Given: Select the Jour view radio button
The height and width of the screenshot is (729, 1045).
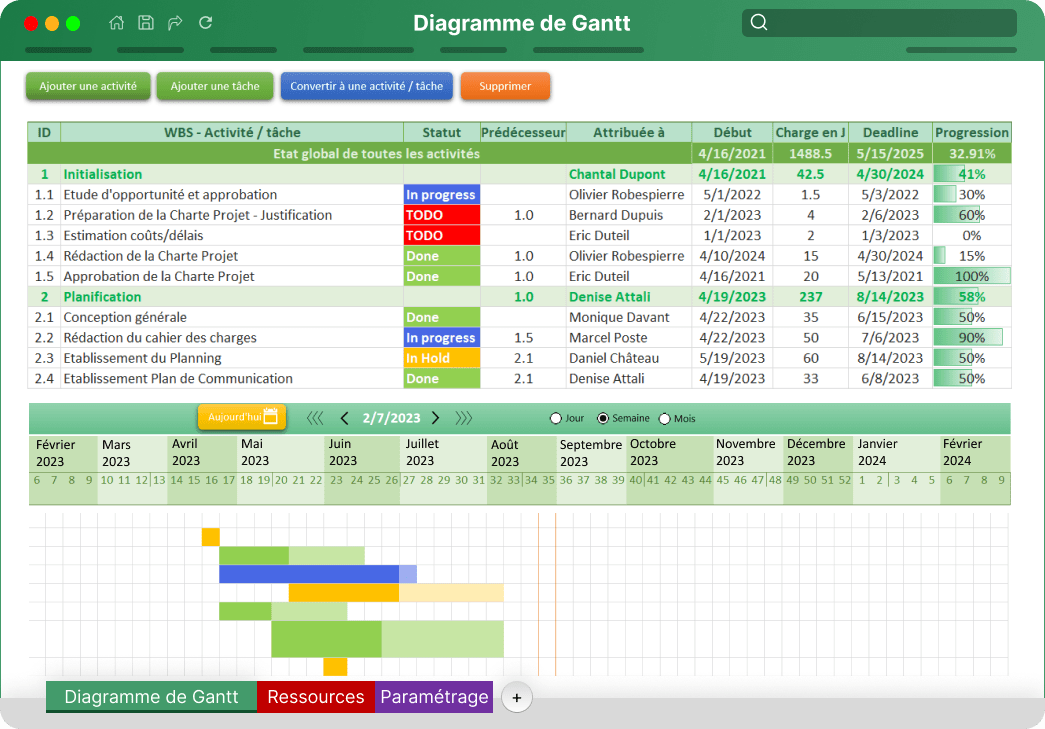Looking at the screenshot, I should [x=555, y=418].
